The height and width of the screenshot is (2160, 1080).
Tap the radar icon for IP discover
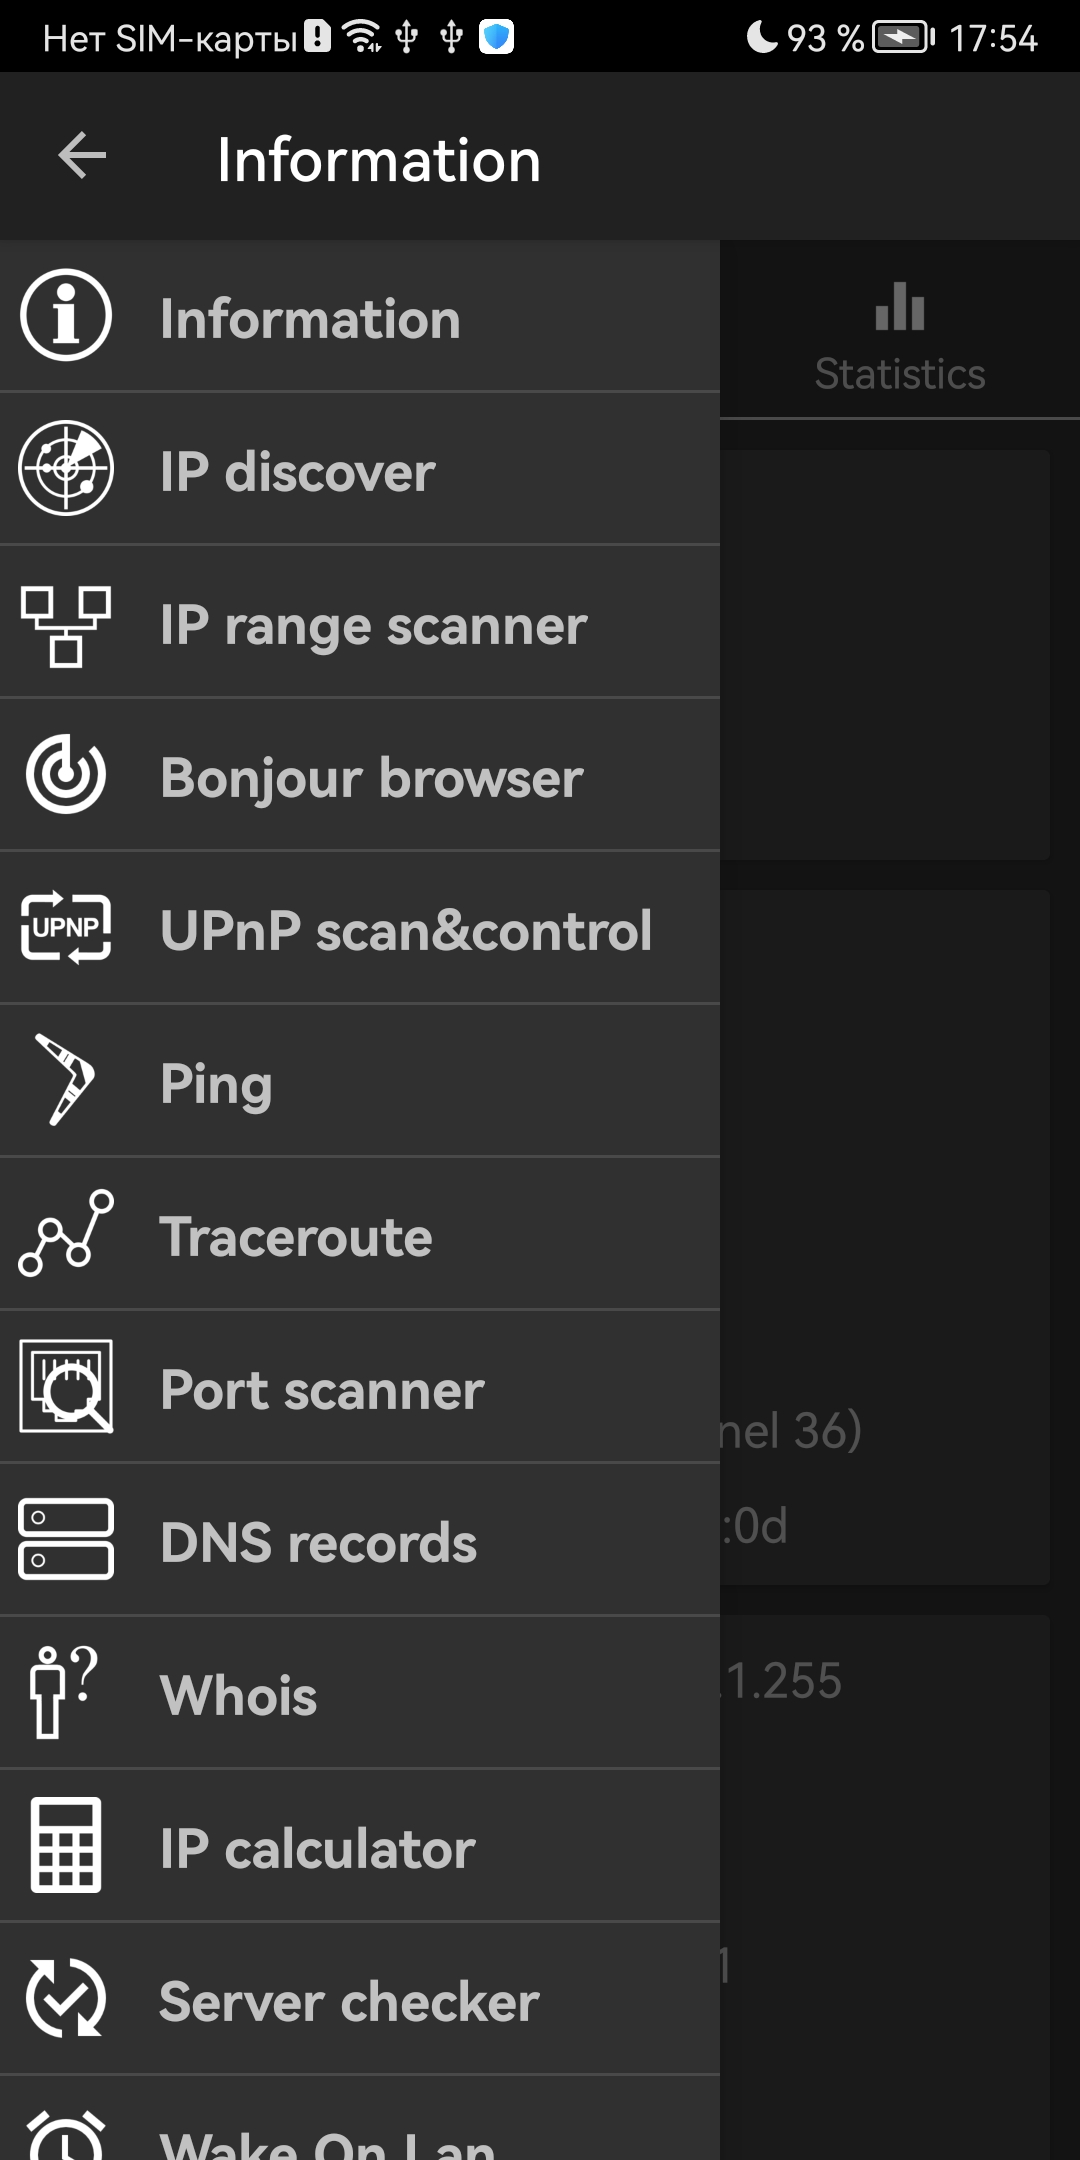point(66,468)
